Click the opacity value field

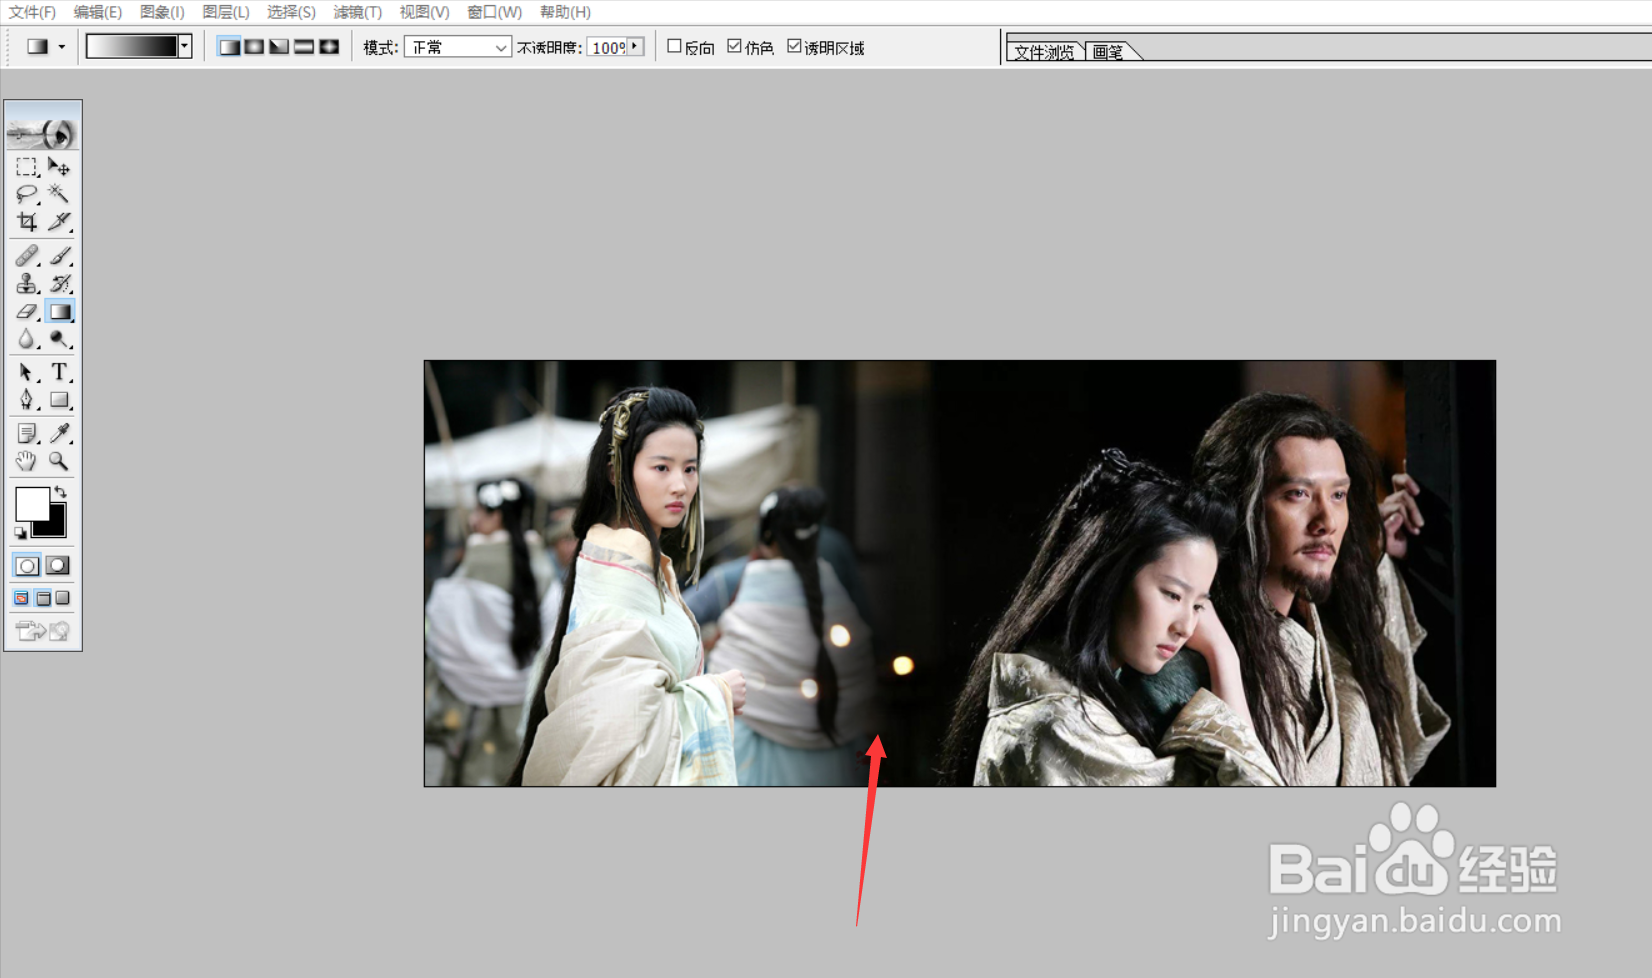click(607, 47)
